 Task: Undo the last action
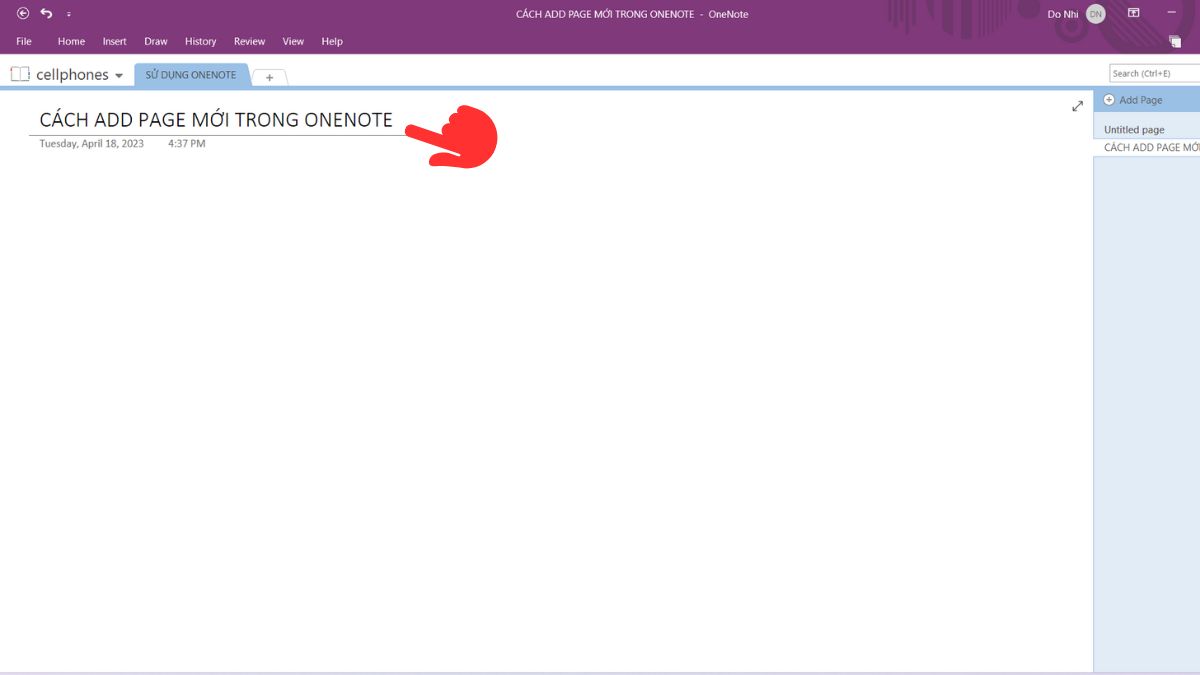pos(46,14)
